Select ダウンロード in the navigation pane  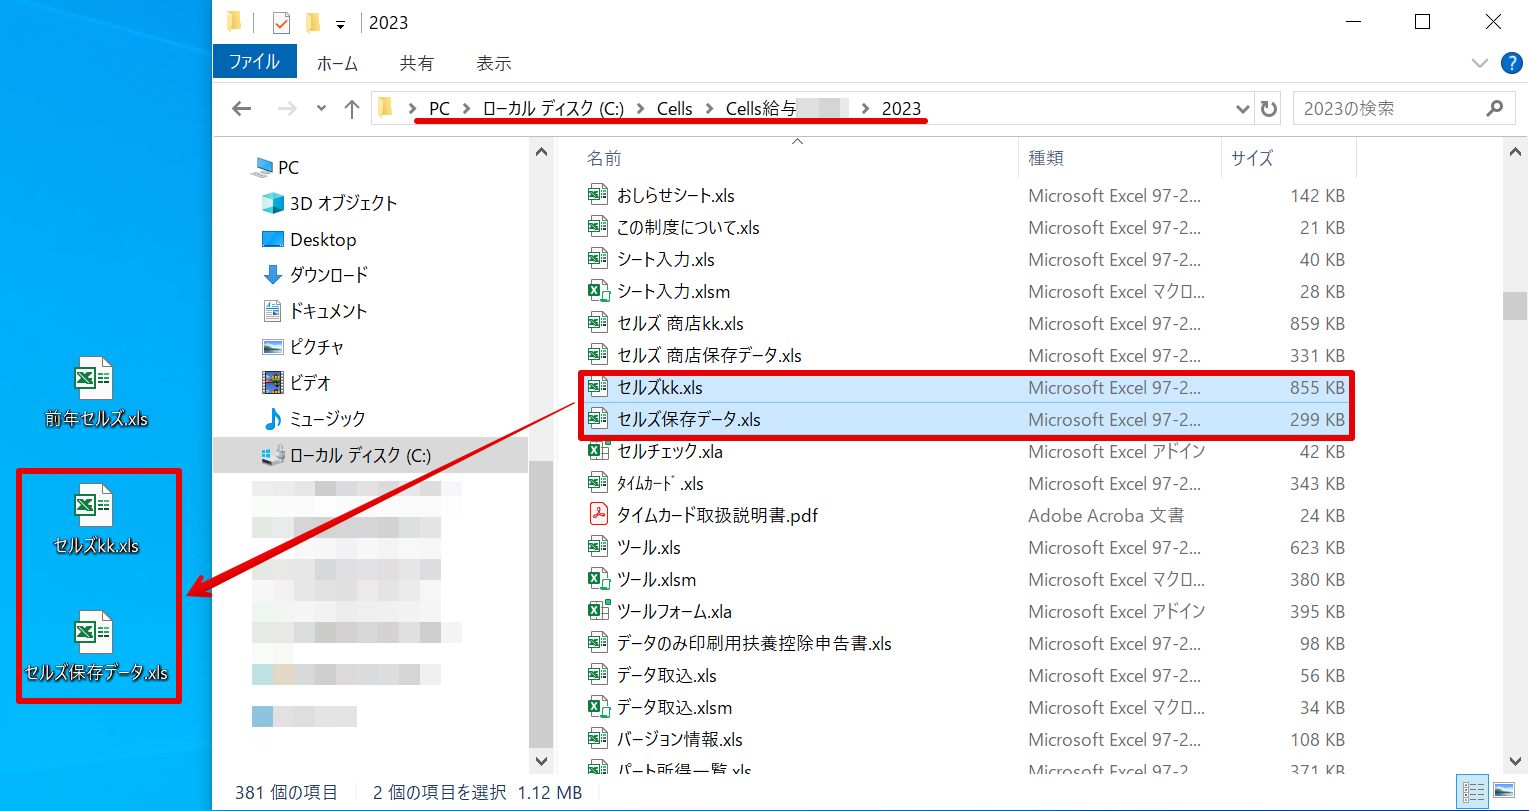point(328,275)
